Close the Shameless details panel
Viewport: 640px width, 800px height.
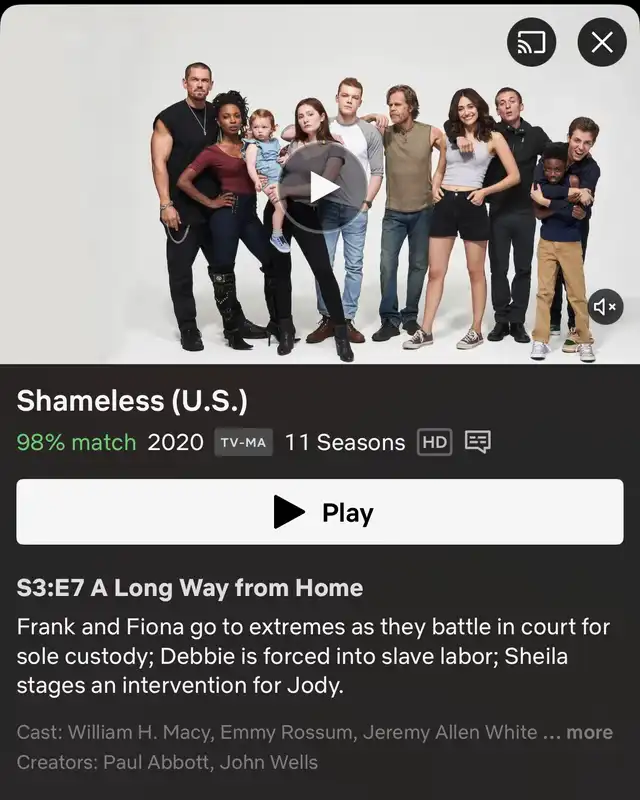[602, 42]
